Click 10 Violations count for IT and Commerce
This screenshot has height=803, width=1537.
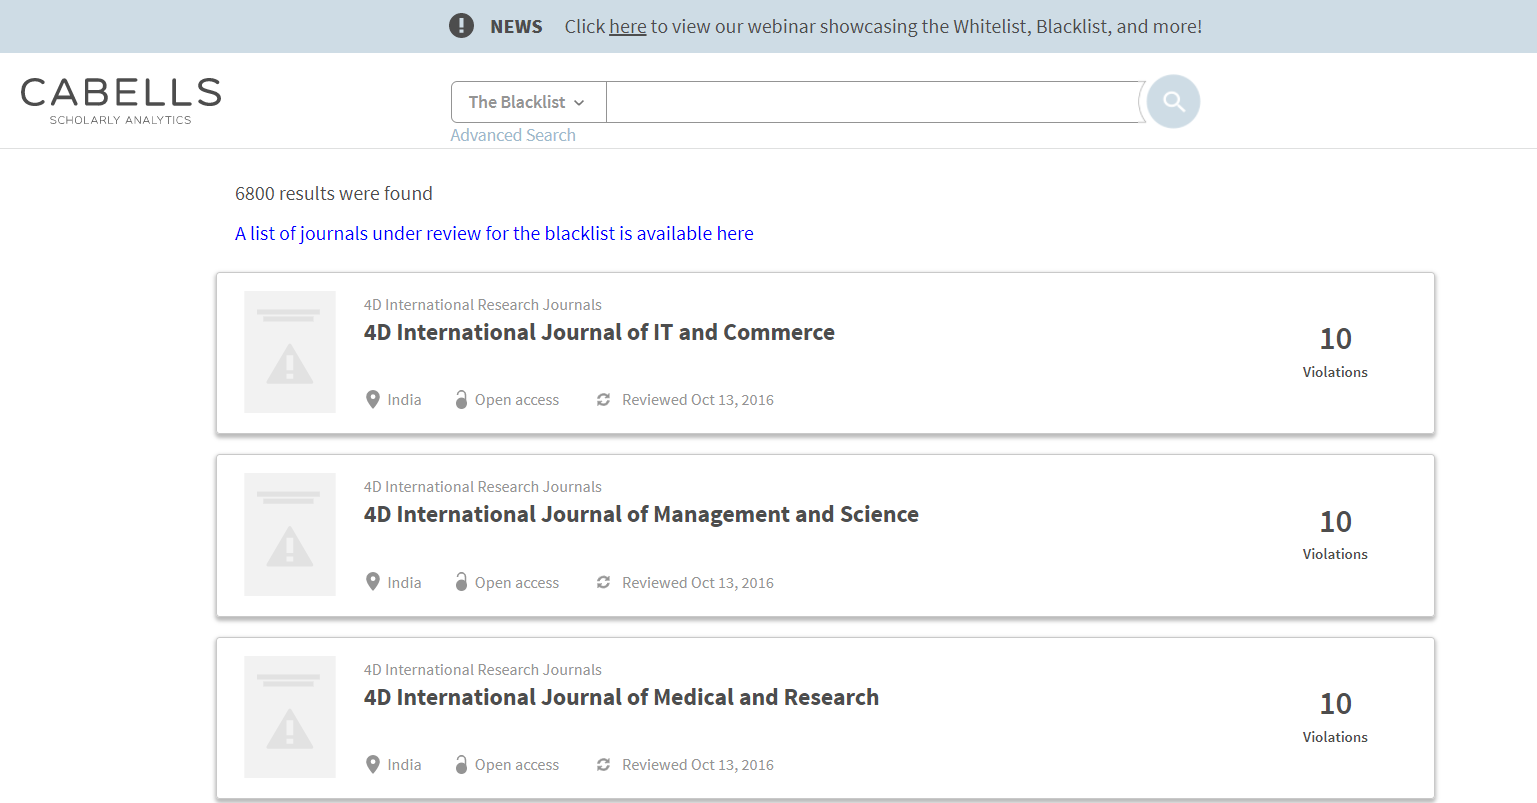[x=1335, y=352]
